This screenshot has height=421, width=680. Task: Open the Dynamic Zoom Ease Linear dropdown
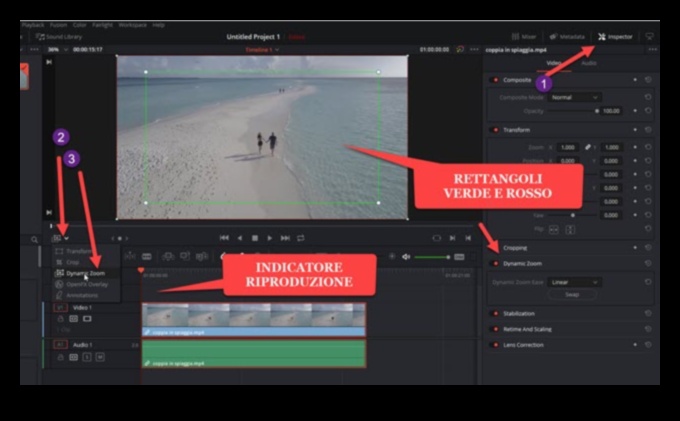(x=574, y=282)
